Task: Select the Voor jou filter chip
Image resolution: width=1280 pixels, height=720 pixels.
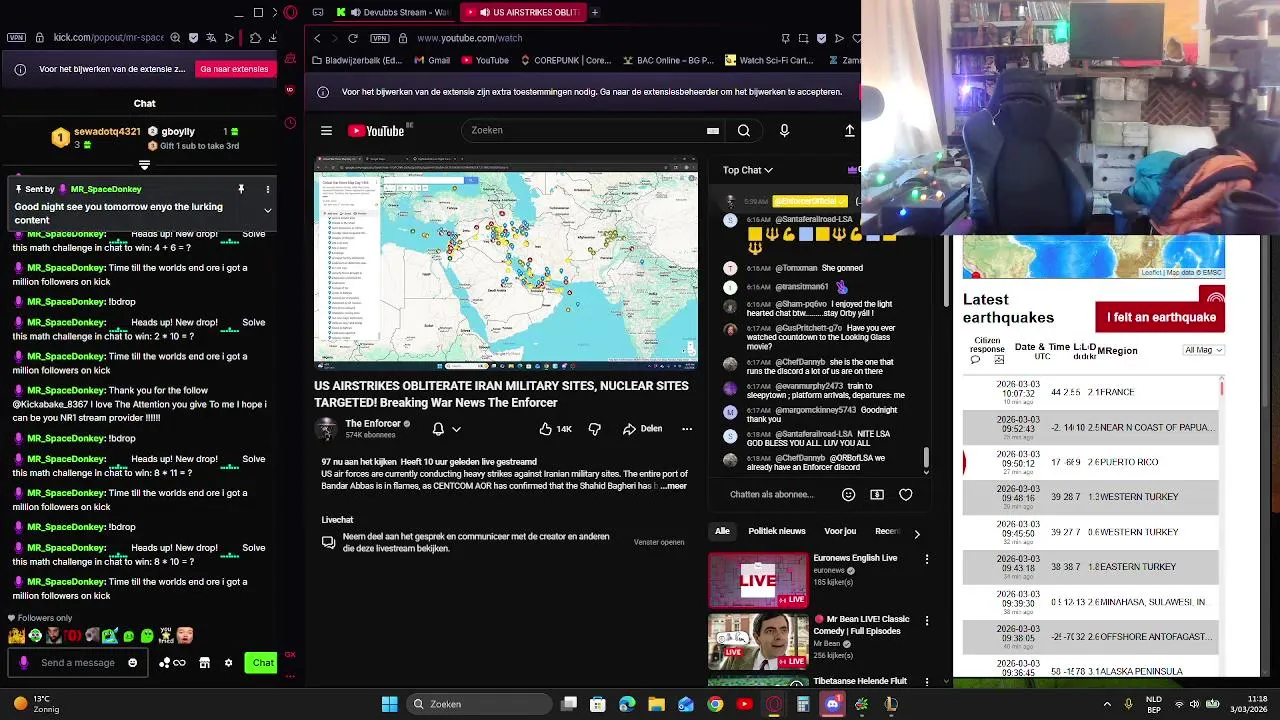Action: click(x=840, y=532)
